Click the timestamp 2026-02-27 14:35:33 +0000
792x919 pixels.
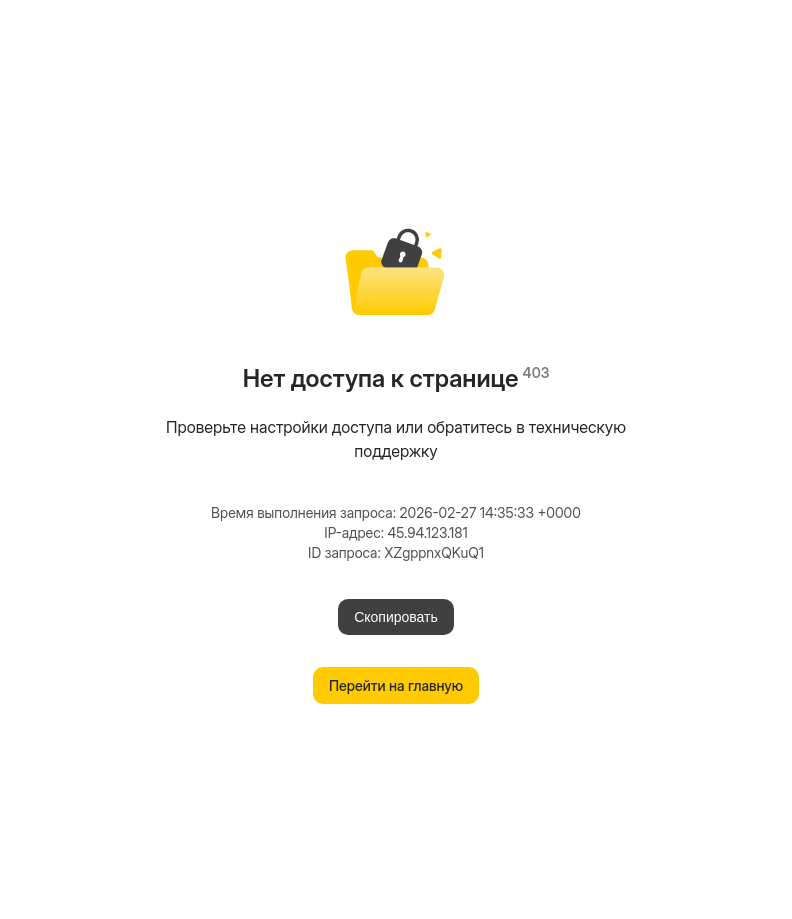490,513
